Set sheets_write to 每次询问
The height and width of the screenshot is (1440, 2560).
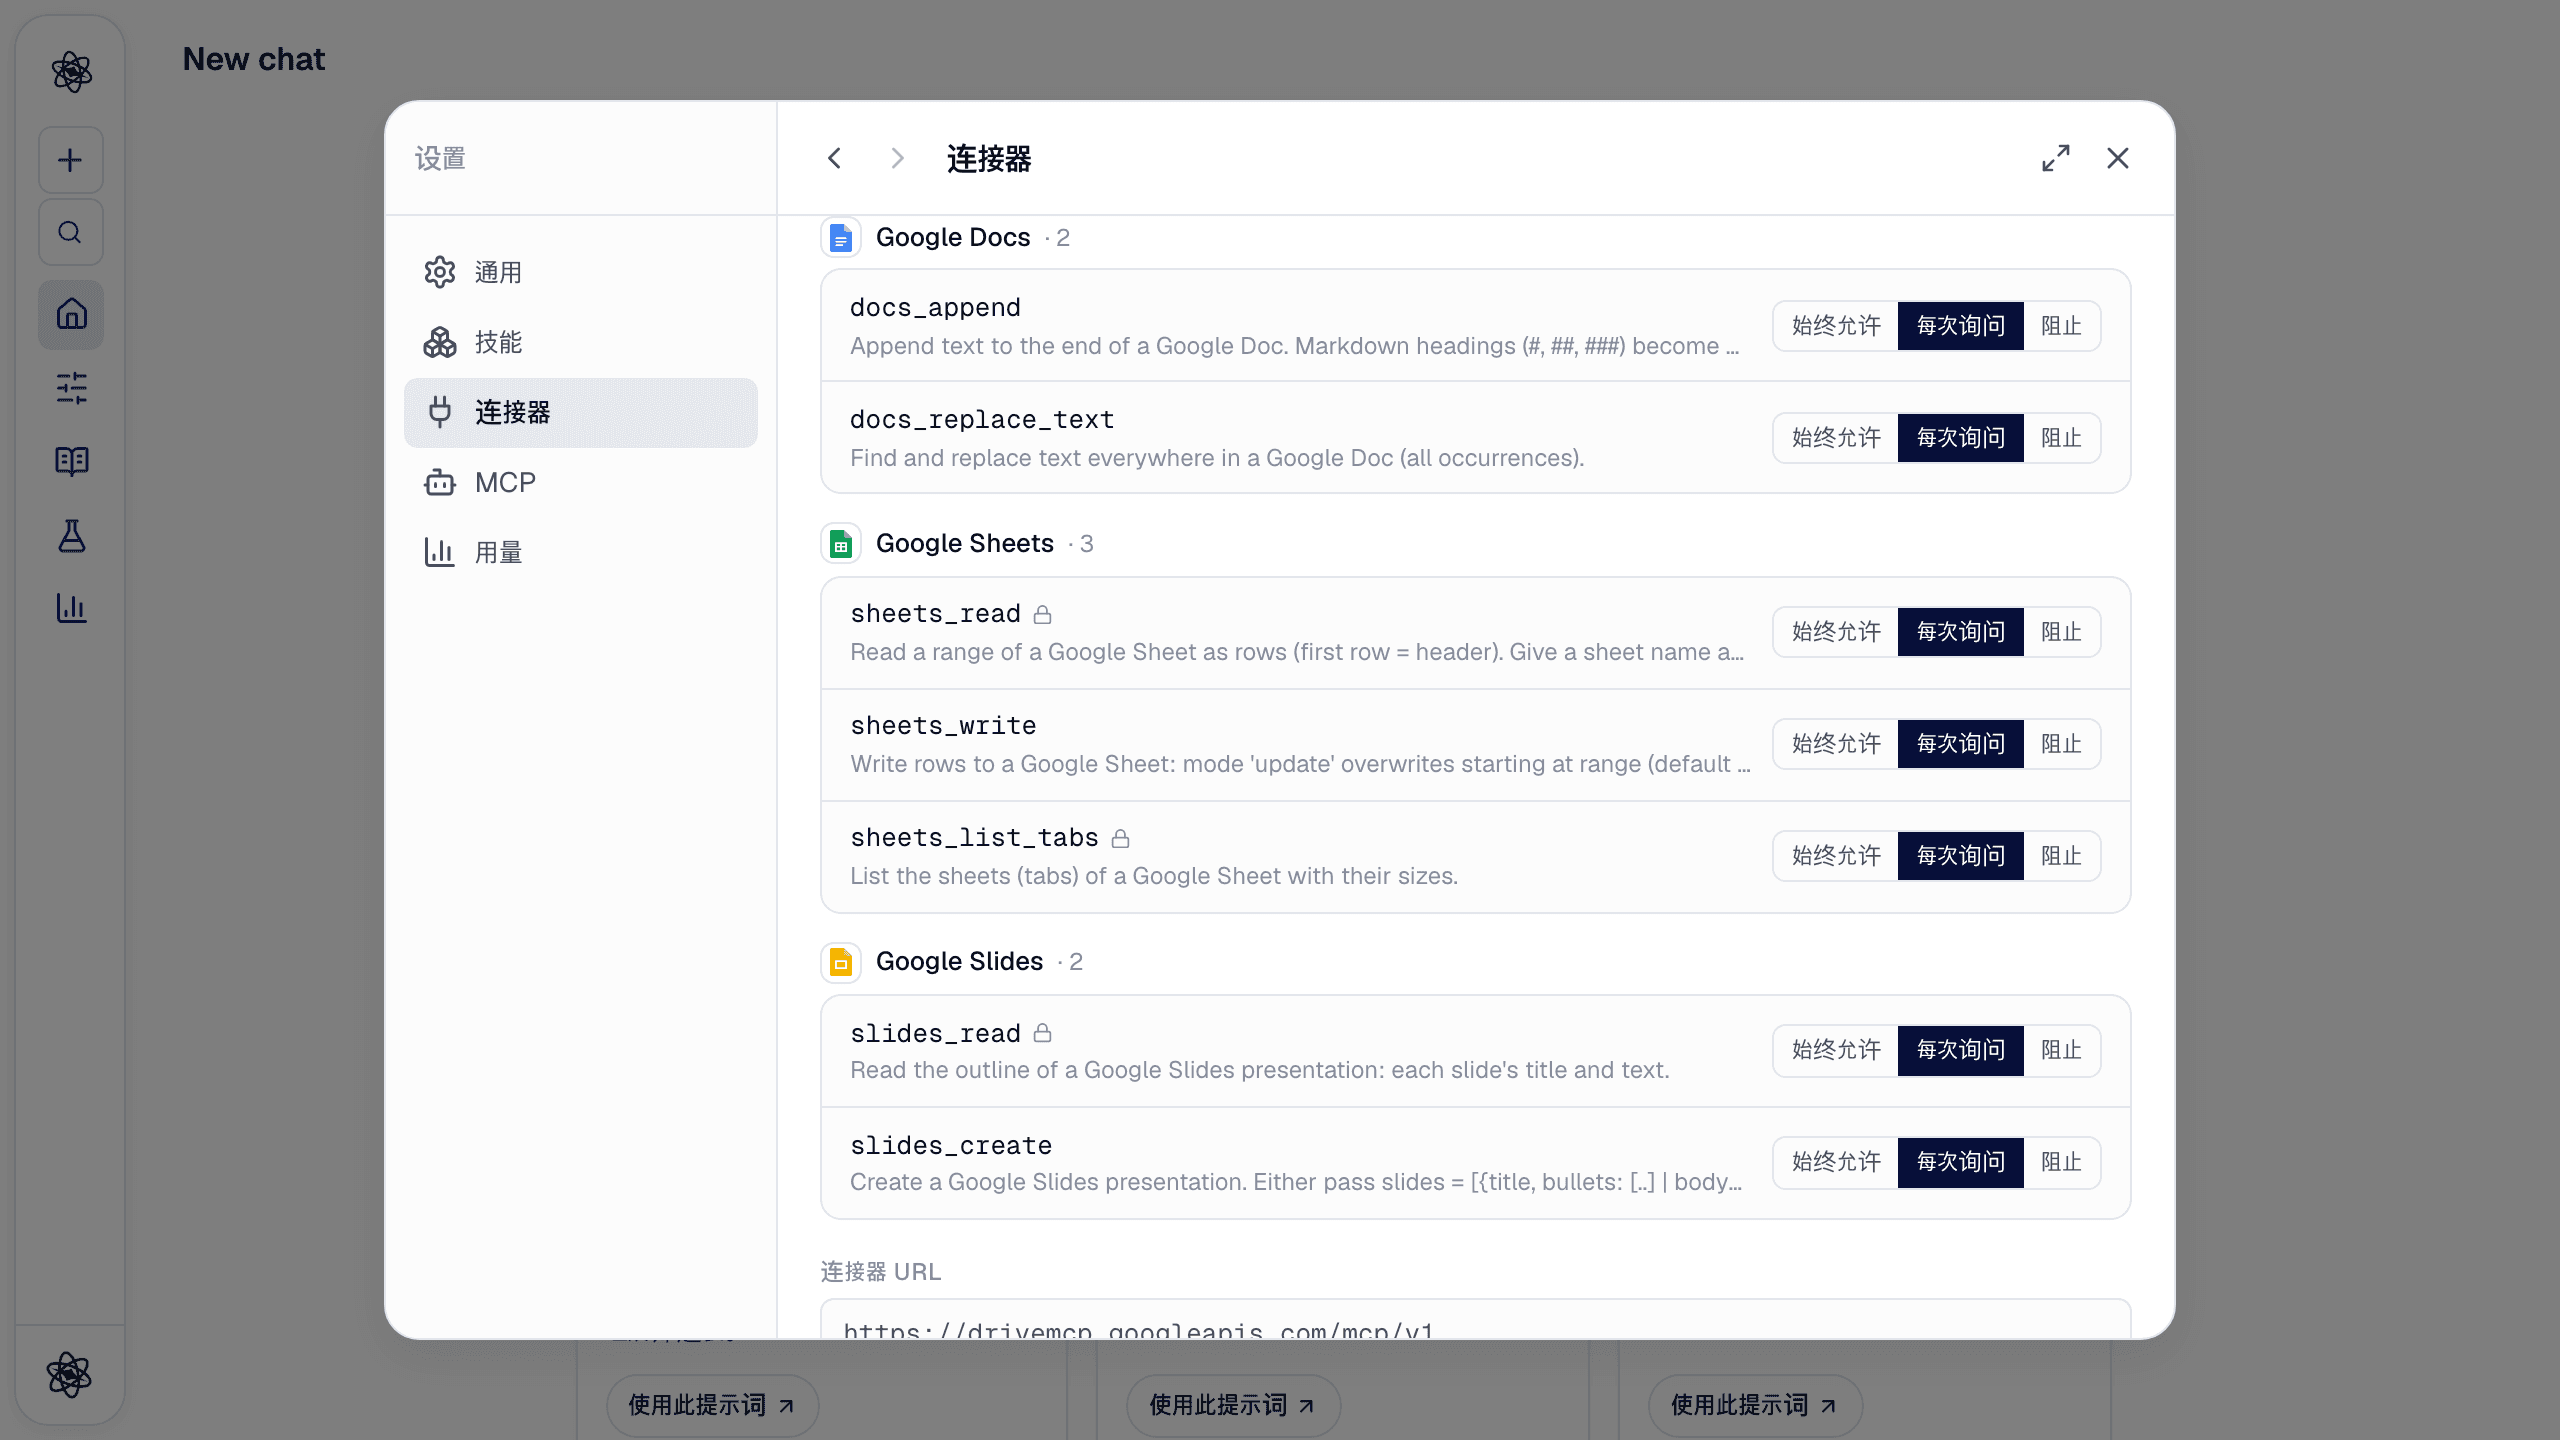1960,744
